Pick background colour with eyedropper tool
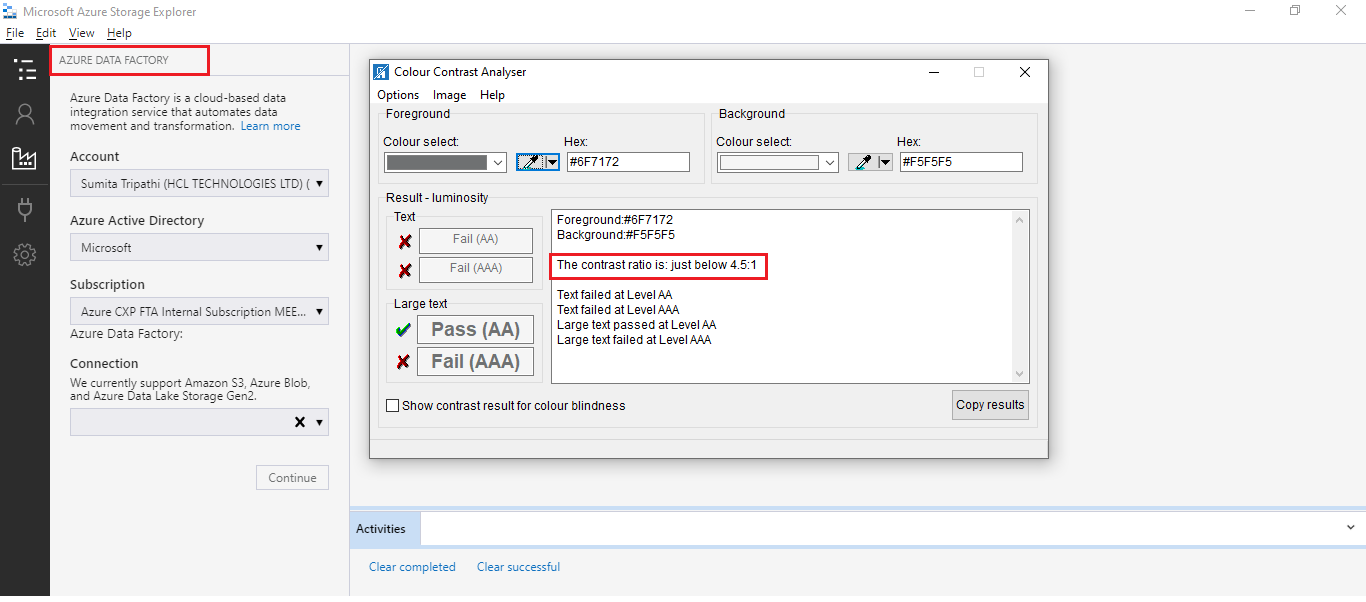 pos(861,162)
